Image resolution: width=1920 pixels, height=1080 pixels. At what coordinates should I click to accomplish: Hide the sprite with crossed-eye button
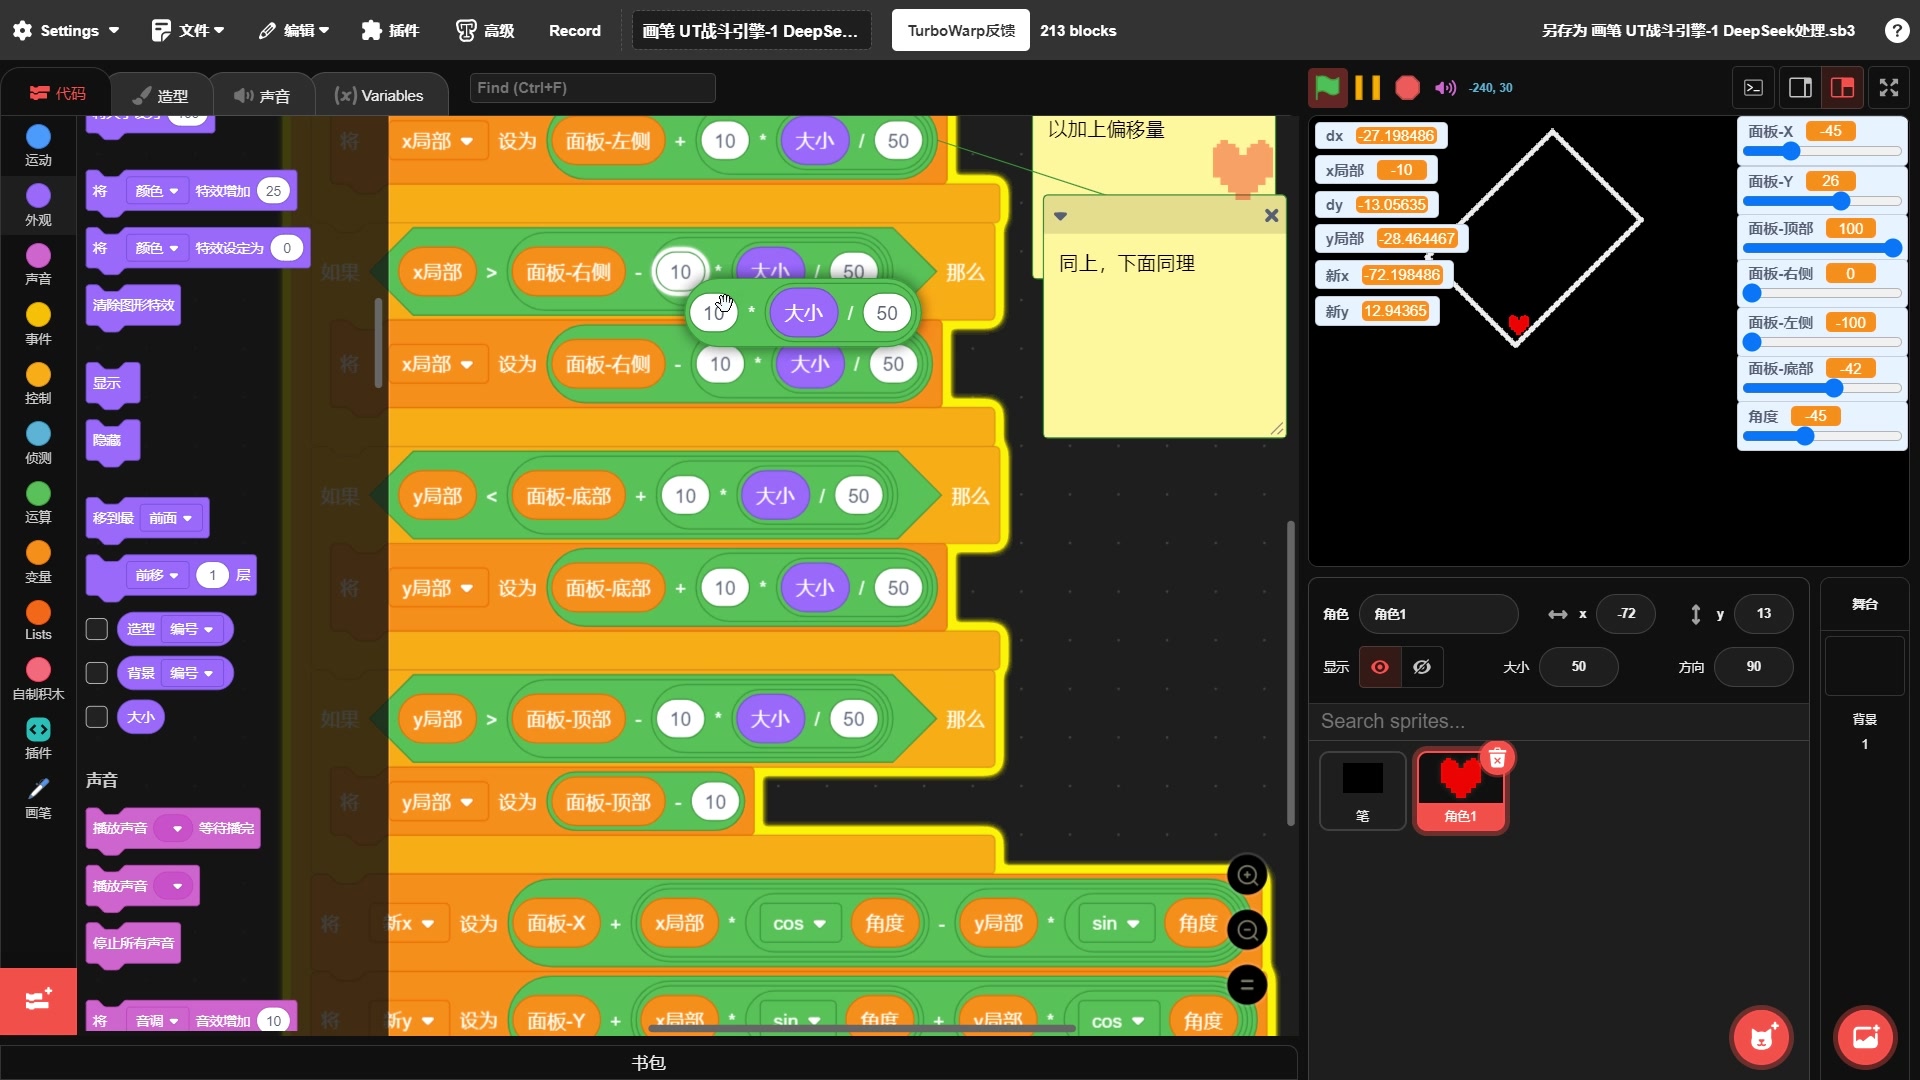pos(1422,667)
